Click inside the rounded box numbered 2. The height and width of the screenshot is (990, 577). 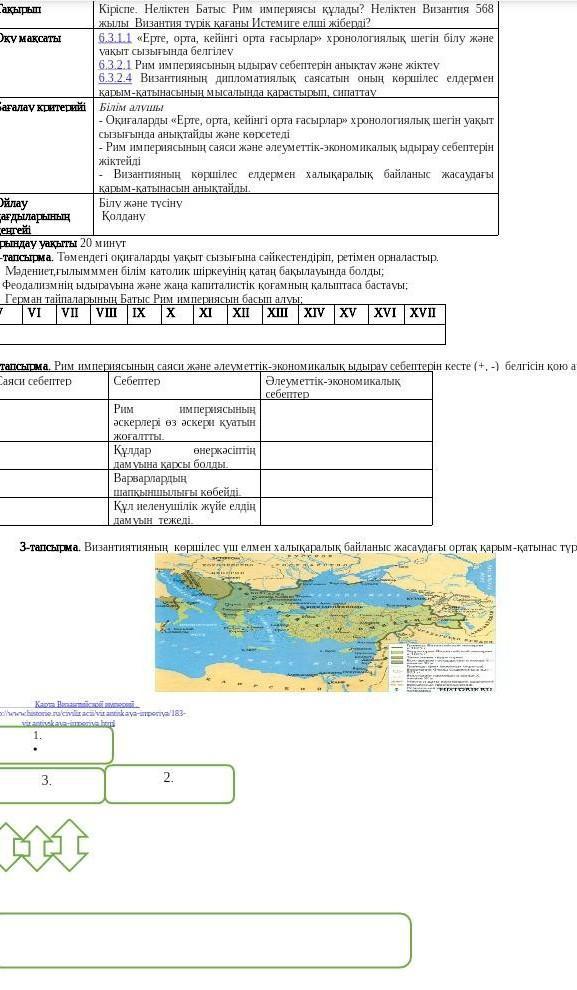[169, 784]
